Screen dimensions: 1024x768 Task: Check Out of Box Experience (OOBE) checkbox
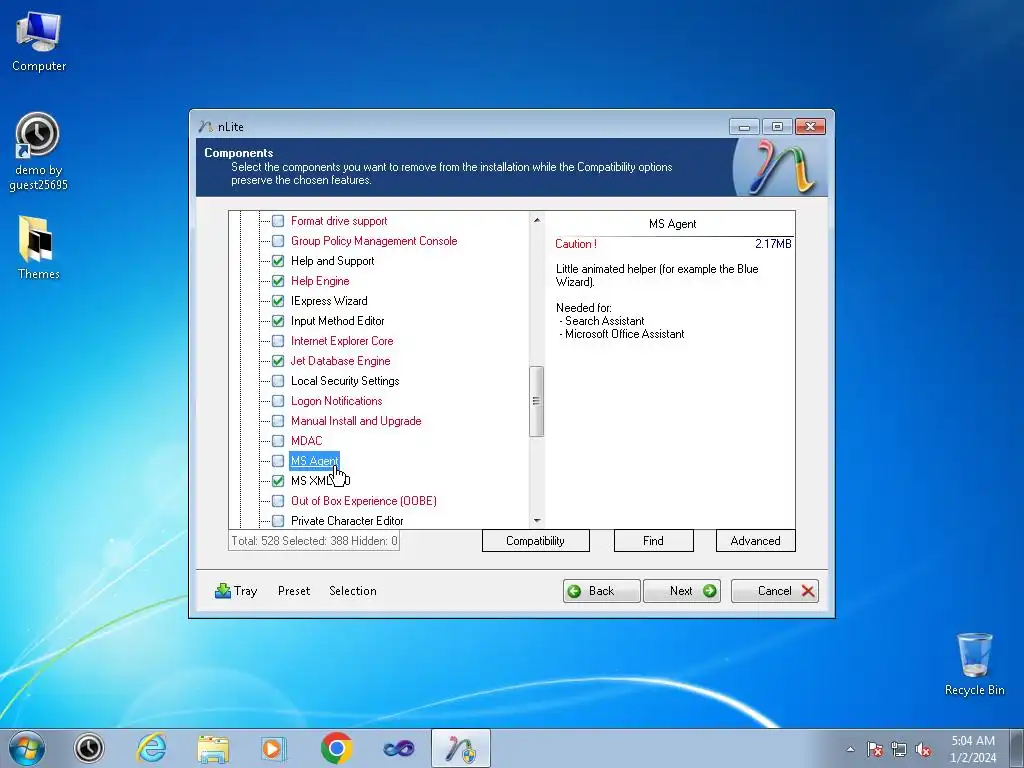(x=278, y=501)
